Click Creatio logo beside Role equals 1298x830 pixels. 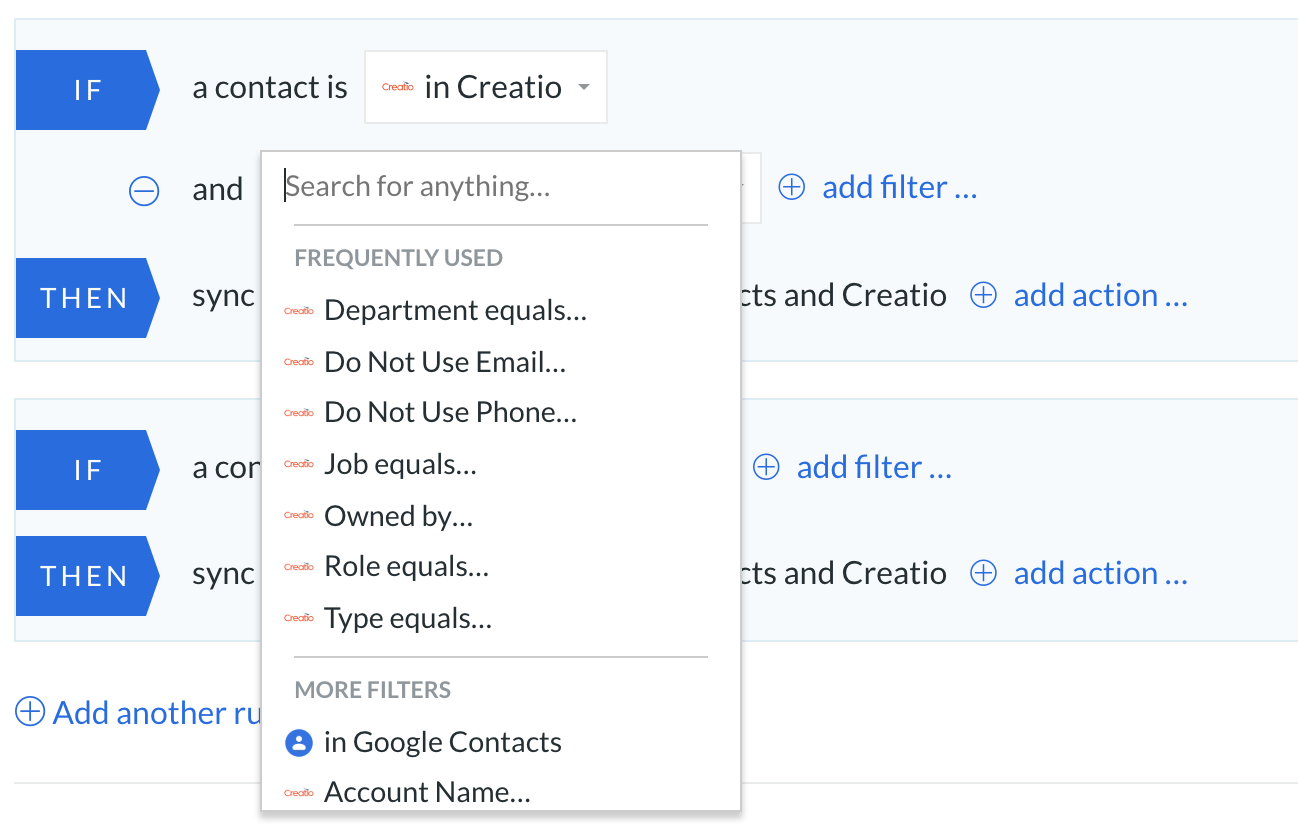(x=299, y=566)
